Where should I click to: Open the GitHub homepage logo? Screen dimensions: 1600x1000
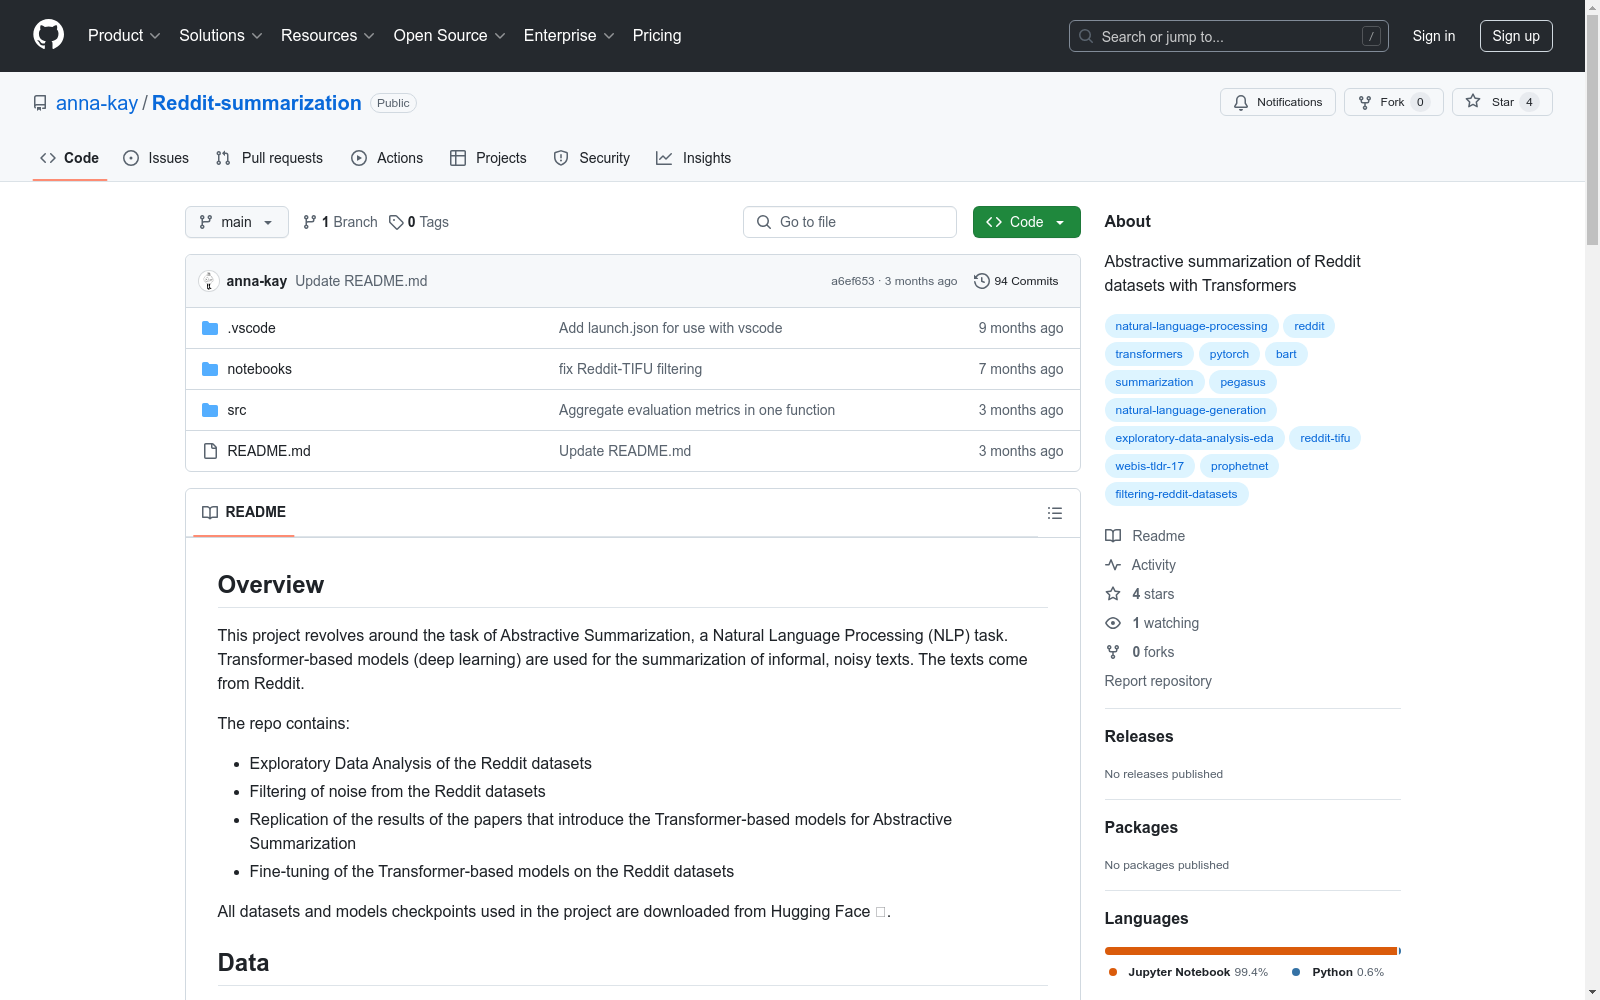point(48,35)
